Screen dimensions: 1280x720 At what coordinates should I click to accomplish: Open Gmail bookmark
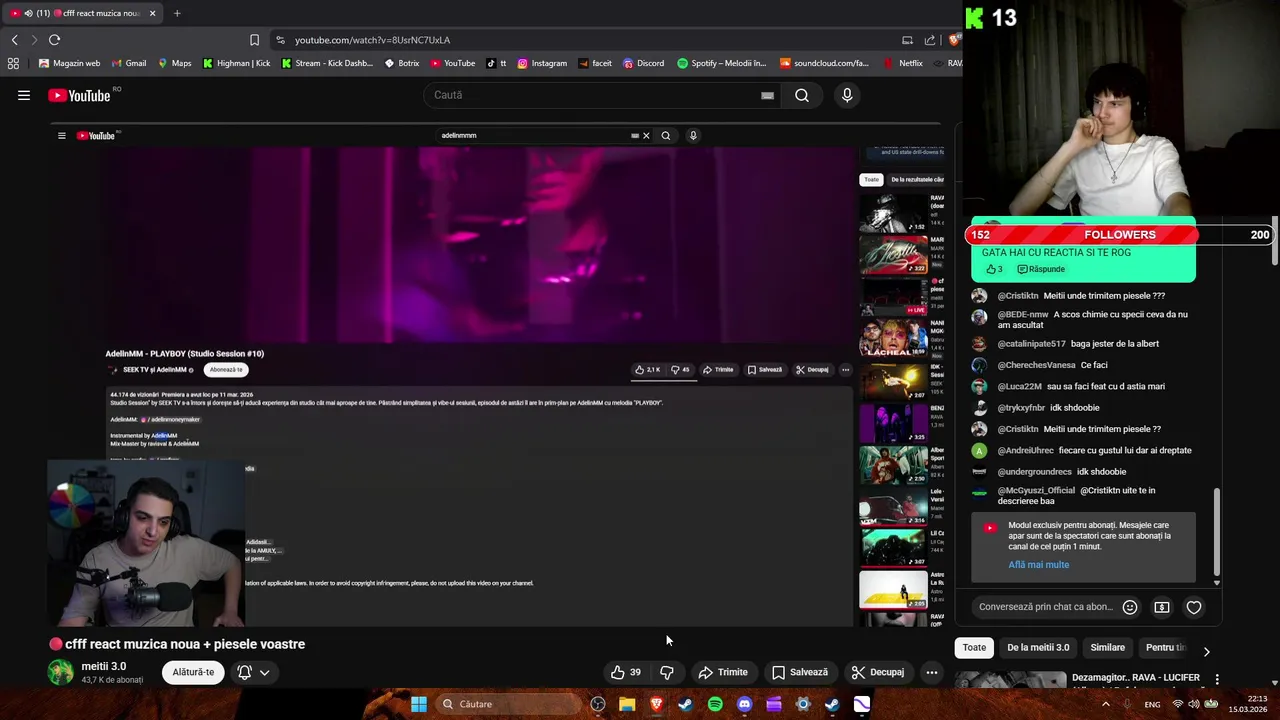(x=129, y=63)
